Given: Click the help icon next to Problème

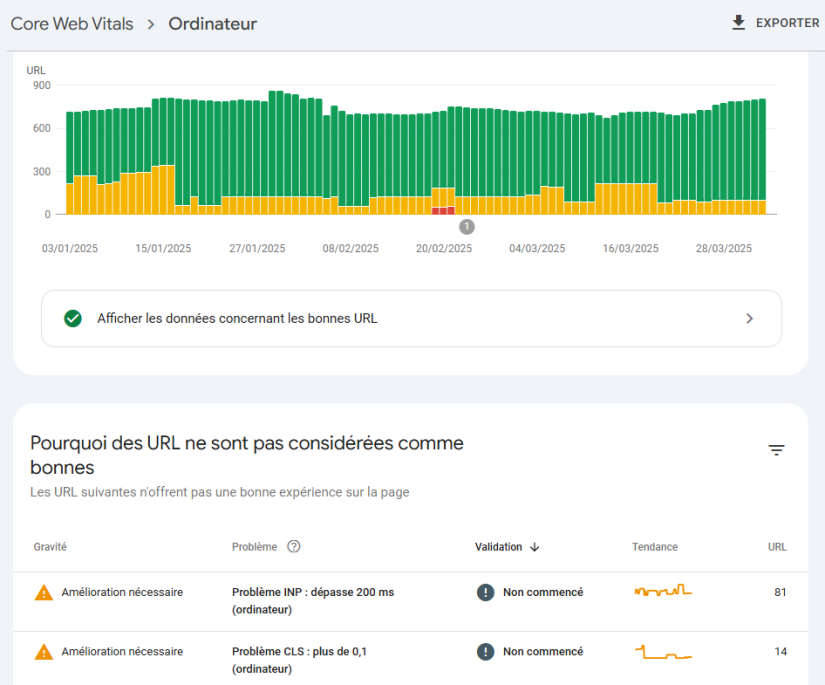Looking at the screenshot, I should point(292,547).
